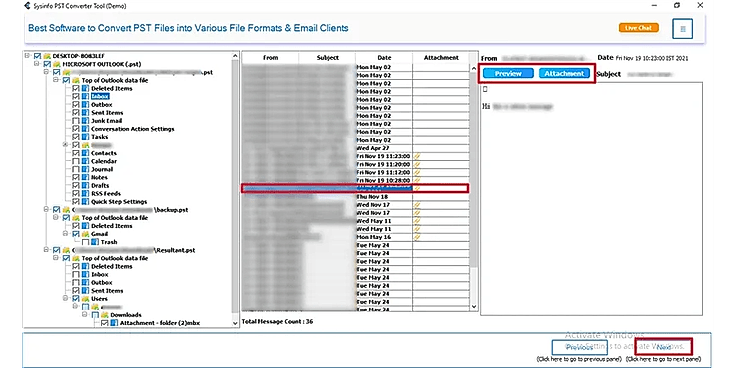Open the Live Chat button
Image resolution: width=736 pixels, height=368 pixels.
pos(638,28)
